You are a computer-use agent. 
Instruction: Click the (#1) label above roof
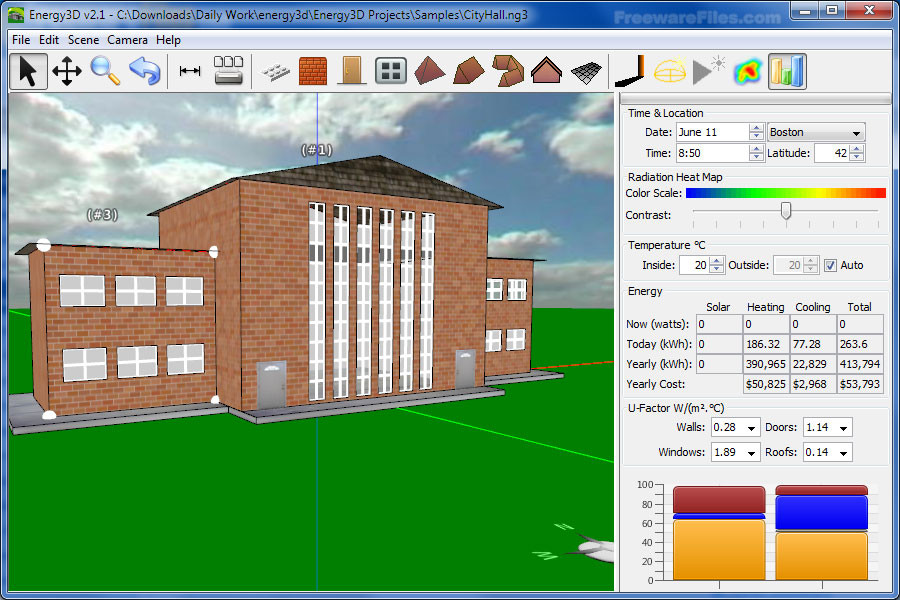click(x=317, y=150)
